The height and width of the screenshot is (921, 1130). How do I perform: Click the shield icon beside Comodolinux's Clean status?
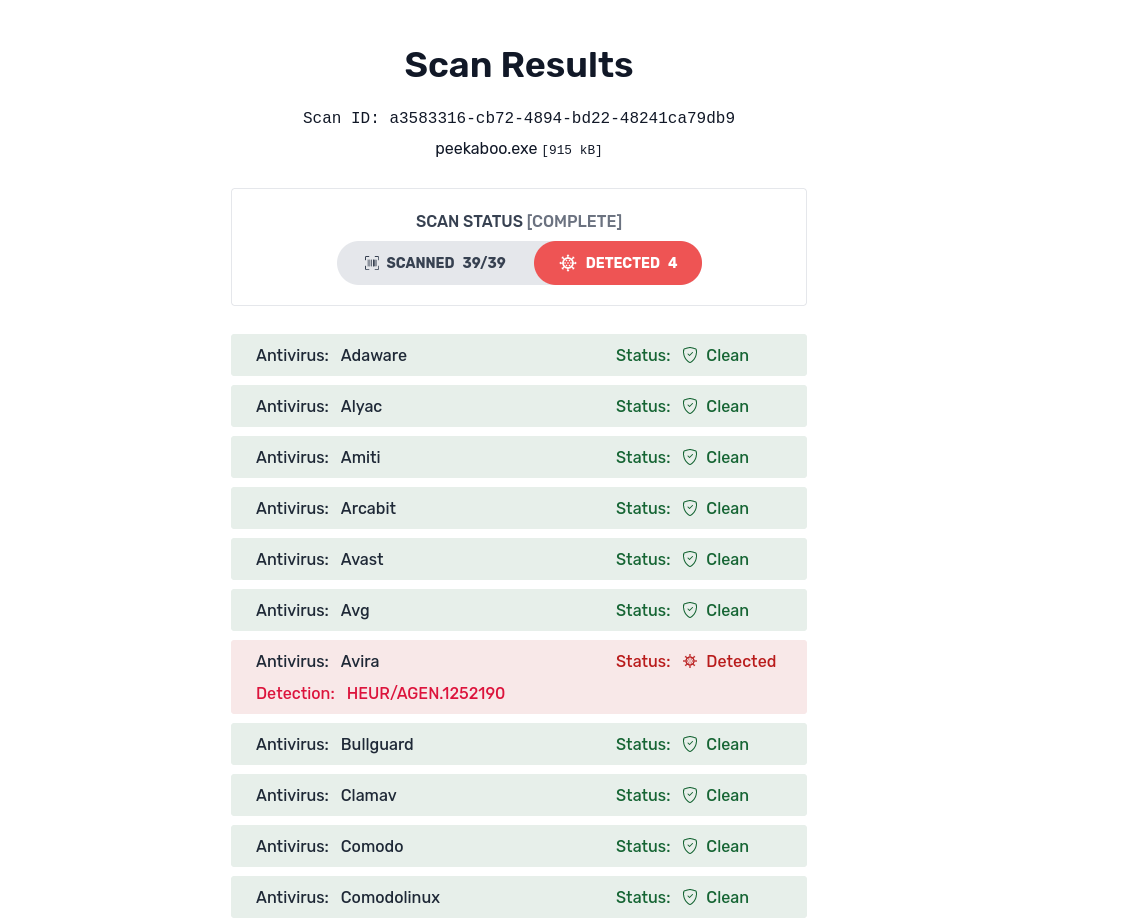coord(689,897)
